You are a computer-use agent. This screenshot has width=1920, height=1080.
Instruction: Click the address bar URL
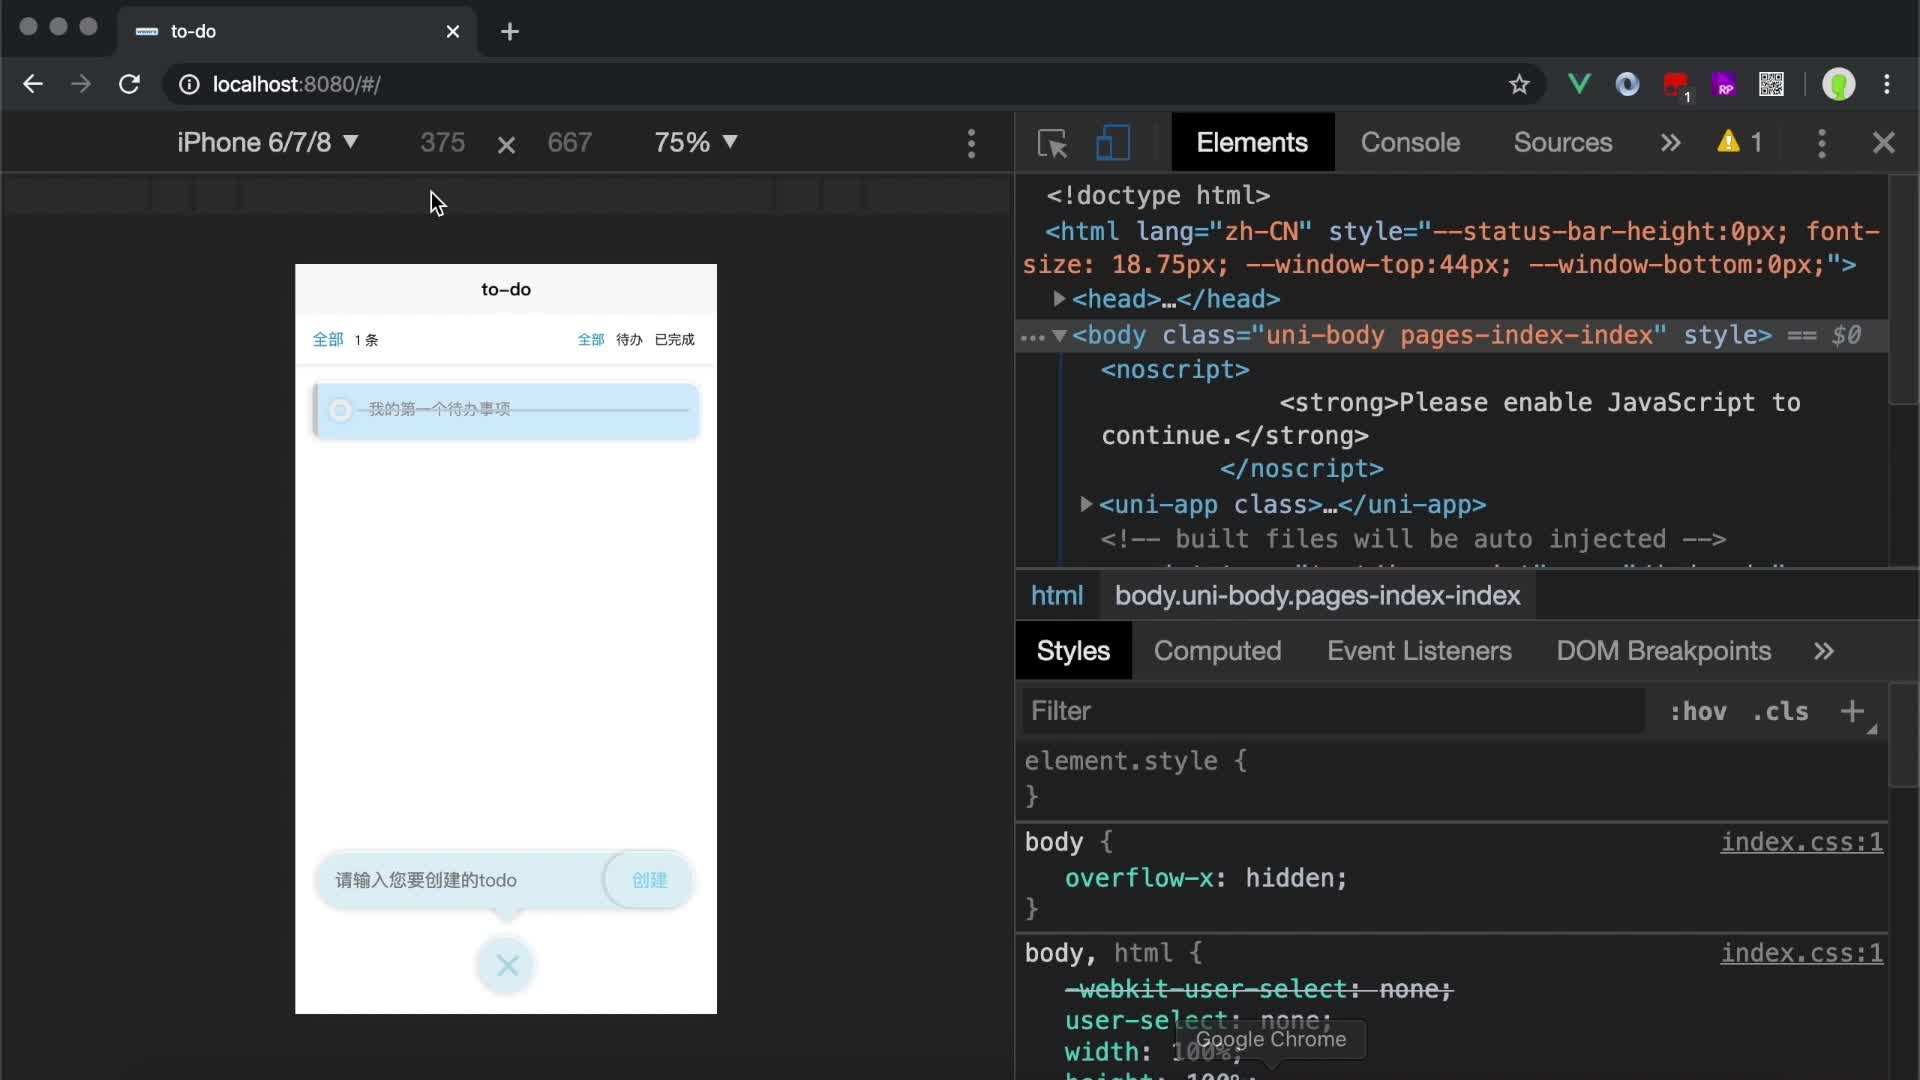coord(296,85)
